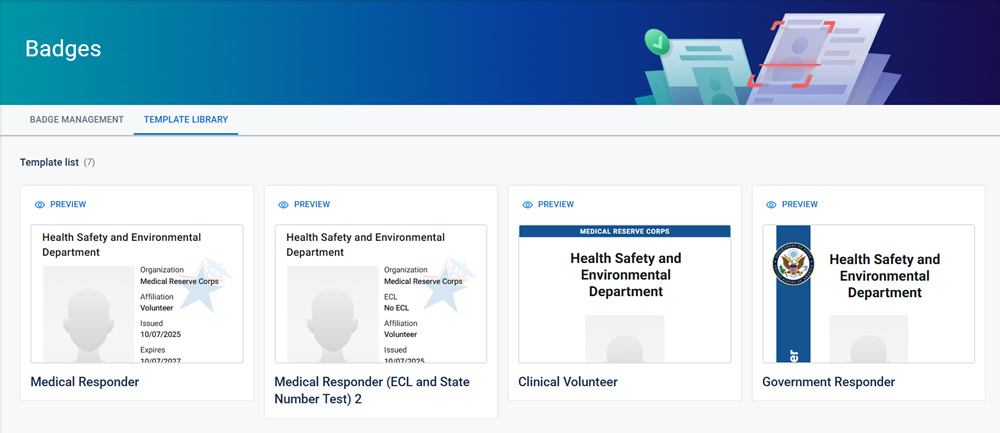Select the ECL and State Number Test badge thumbnail
The image size is (1000, 433).
point(381,294)
